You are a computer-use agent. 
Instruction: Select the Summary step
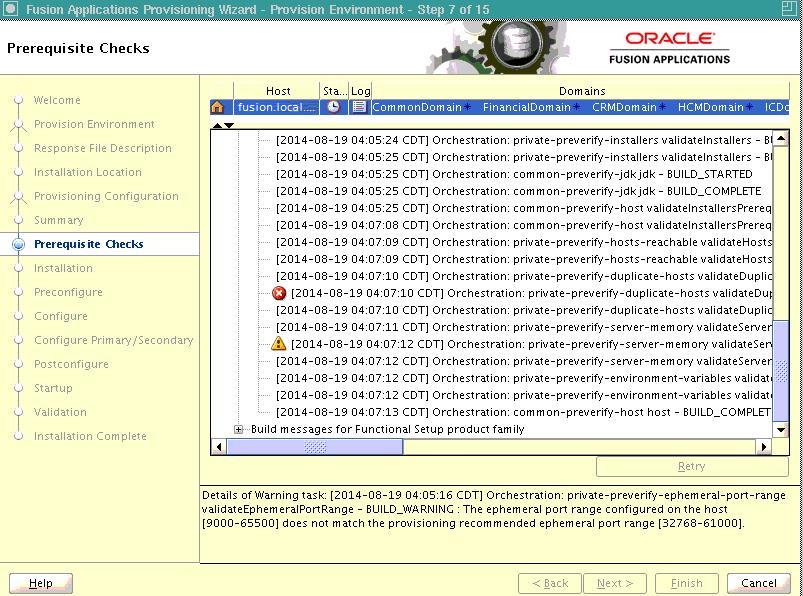58,220
